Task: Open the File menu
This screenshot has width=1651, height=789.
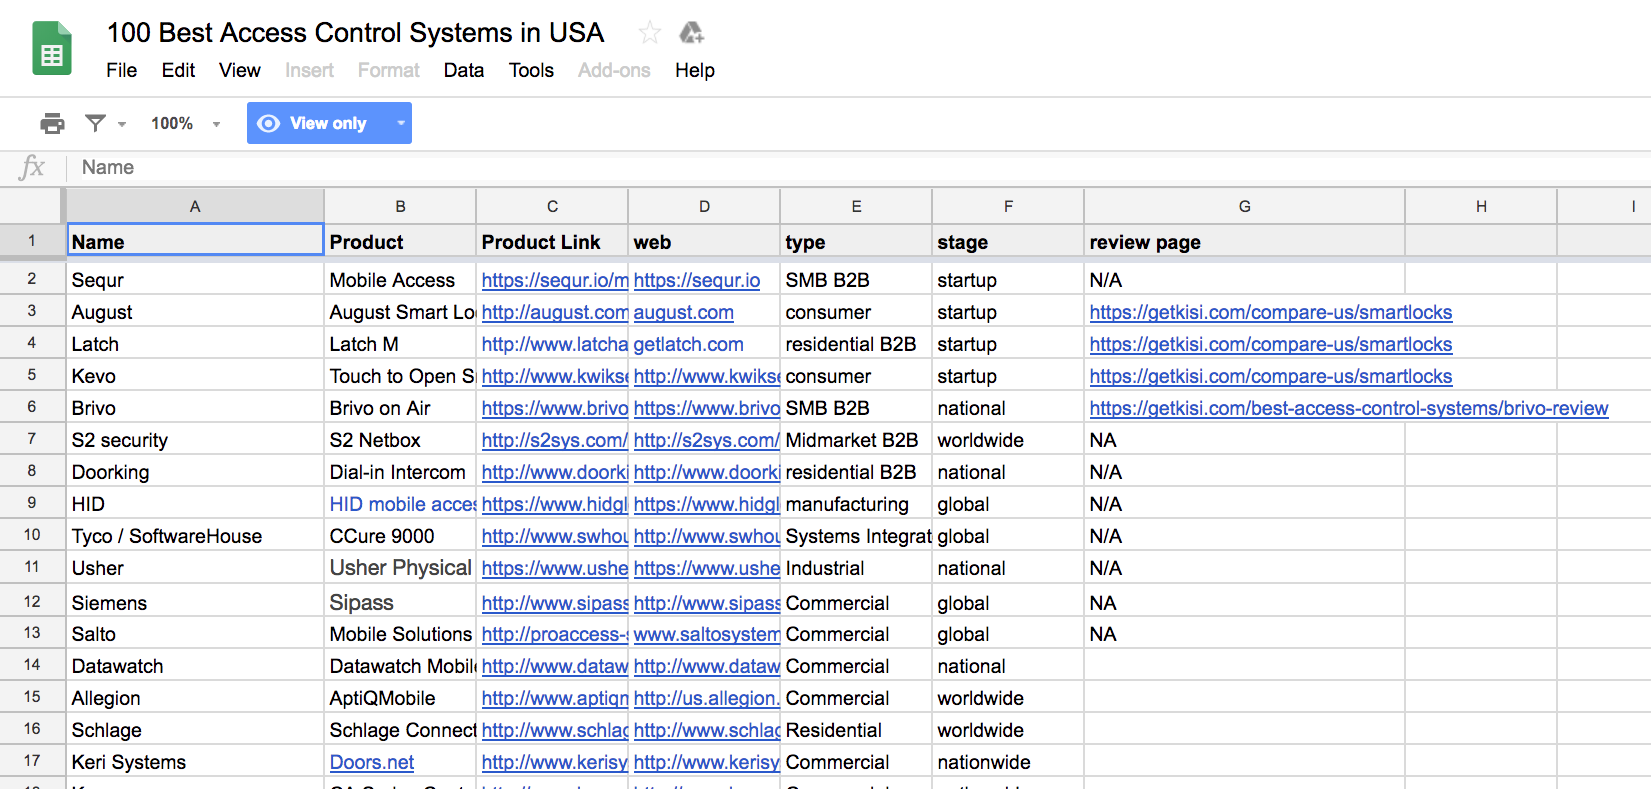Action: (122, 70)
